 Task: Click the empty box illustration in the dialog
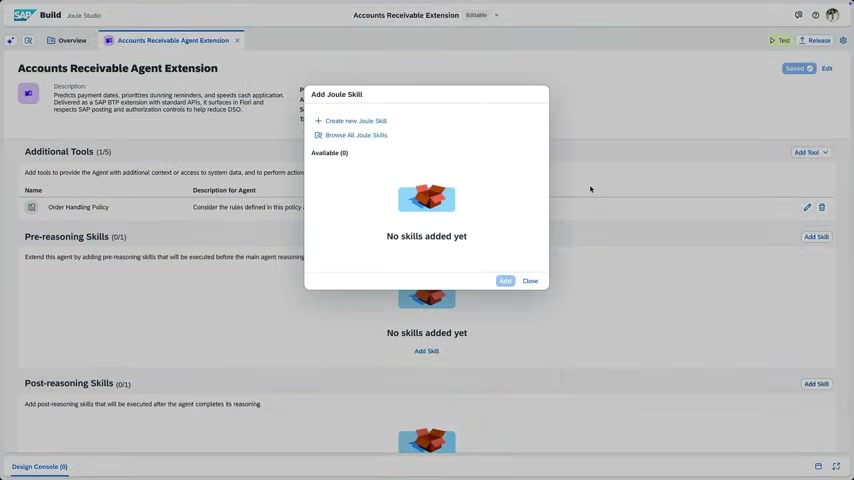(426, 198)
